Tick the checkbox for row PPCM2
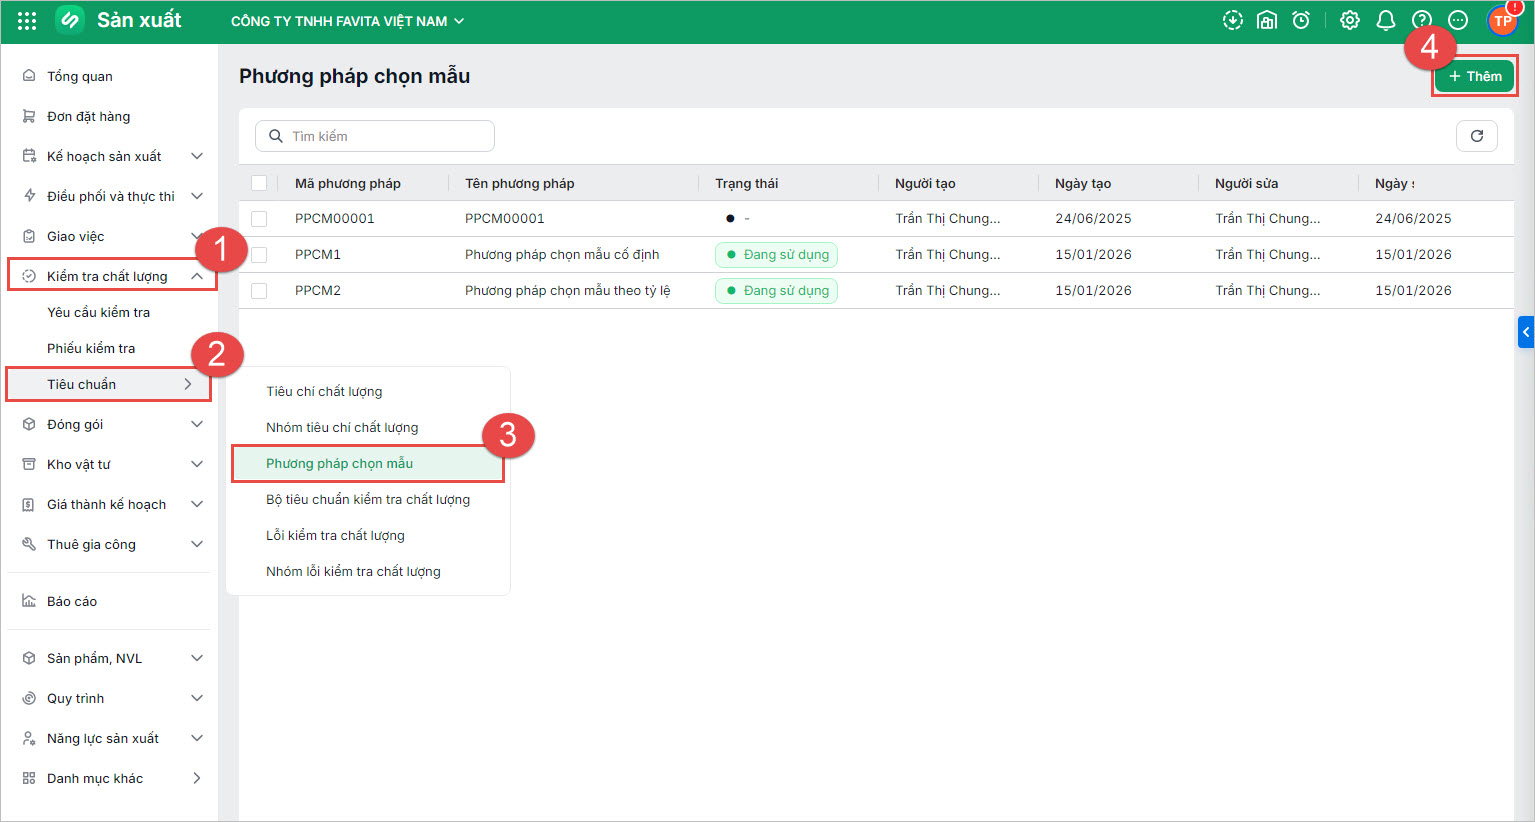The height and width of the screenshot is (822, 1535). (x=259, y=290)
